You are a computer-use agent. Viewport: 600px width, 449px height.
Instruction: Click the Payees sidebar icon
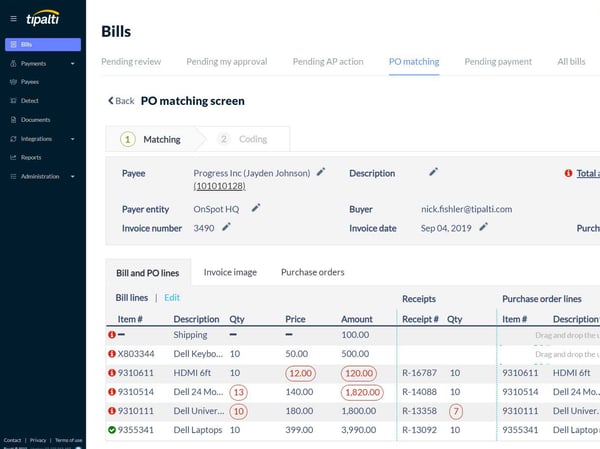coord(11,82)
